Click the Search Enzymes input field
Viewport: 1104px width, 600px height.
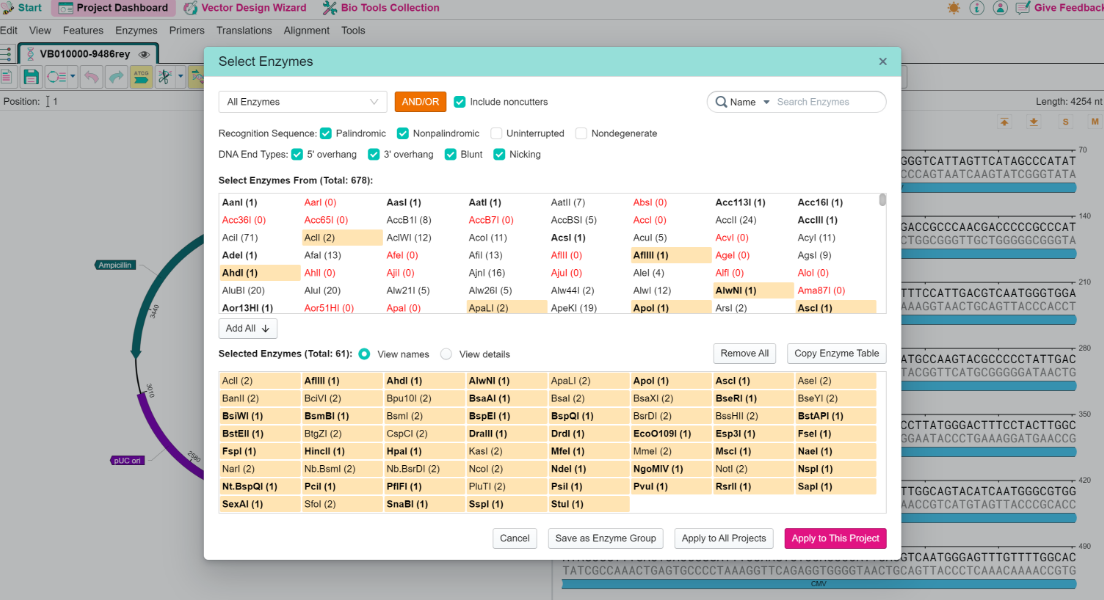pos(826,102)
